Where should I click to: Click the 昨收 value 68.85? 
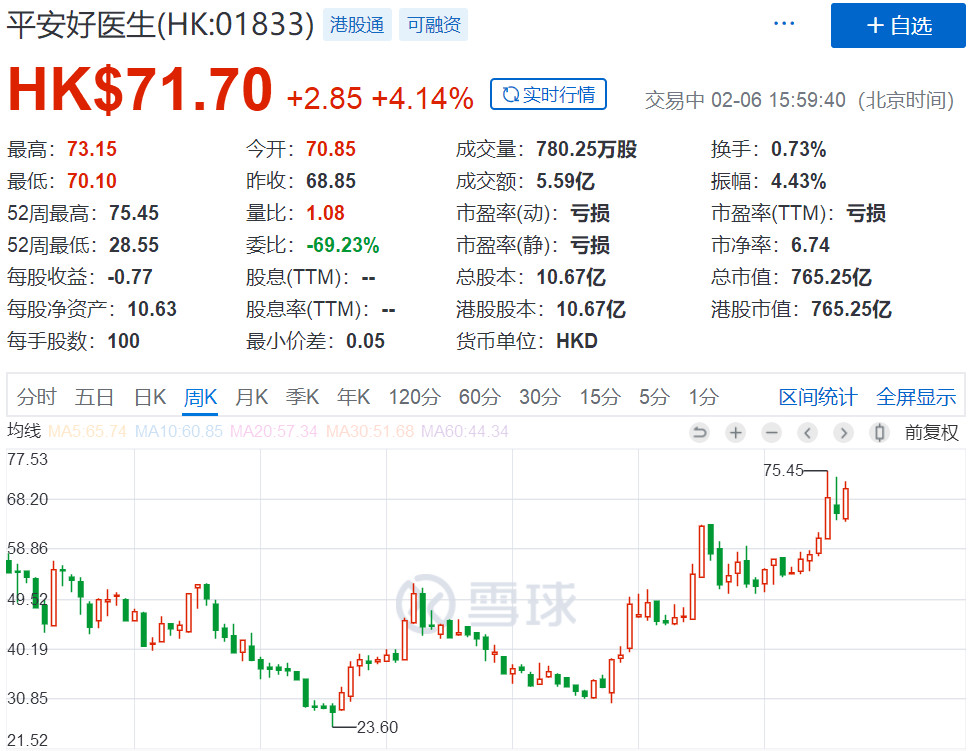331,181
